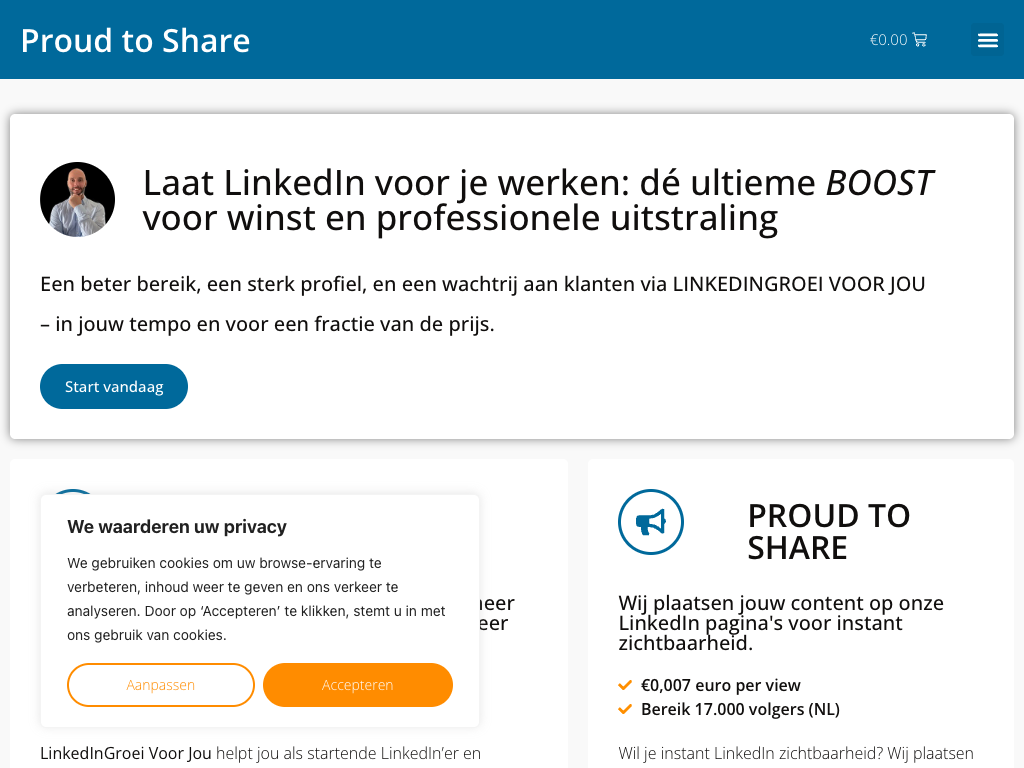Accept cookies with the Accepteren button
1024x768 pixels.
coord(358,685)
